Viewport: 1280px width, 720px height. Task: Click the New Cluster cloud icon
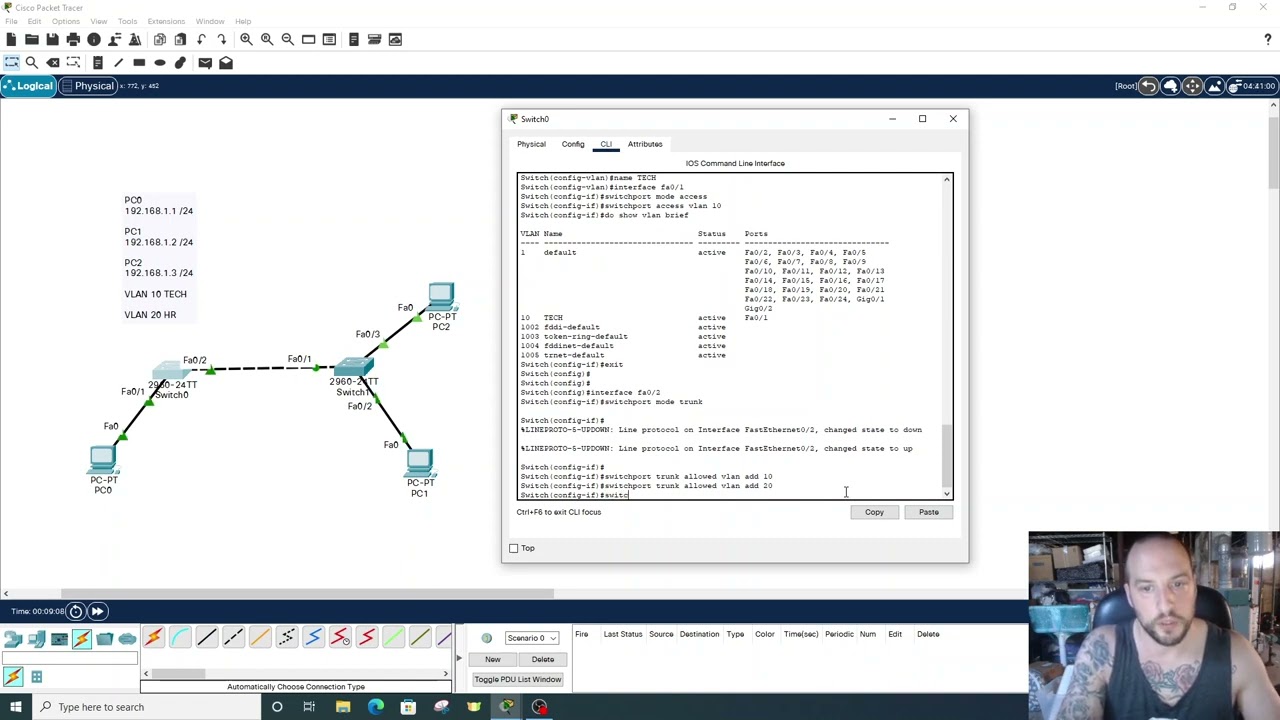coord(1171,86)
